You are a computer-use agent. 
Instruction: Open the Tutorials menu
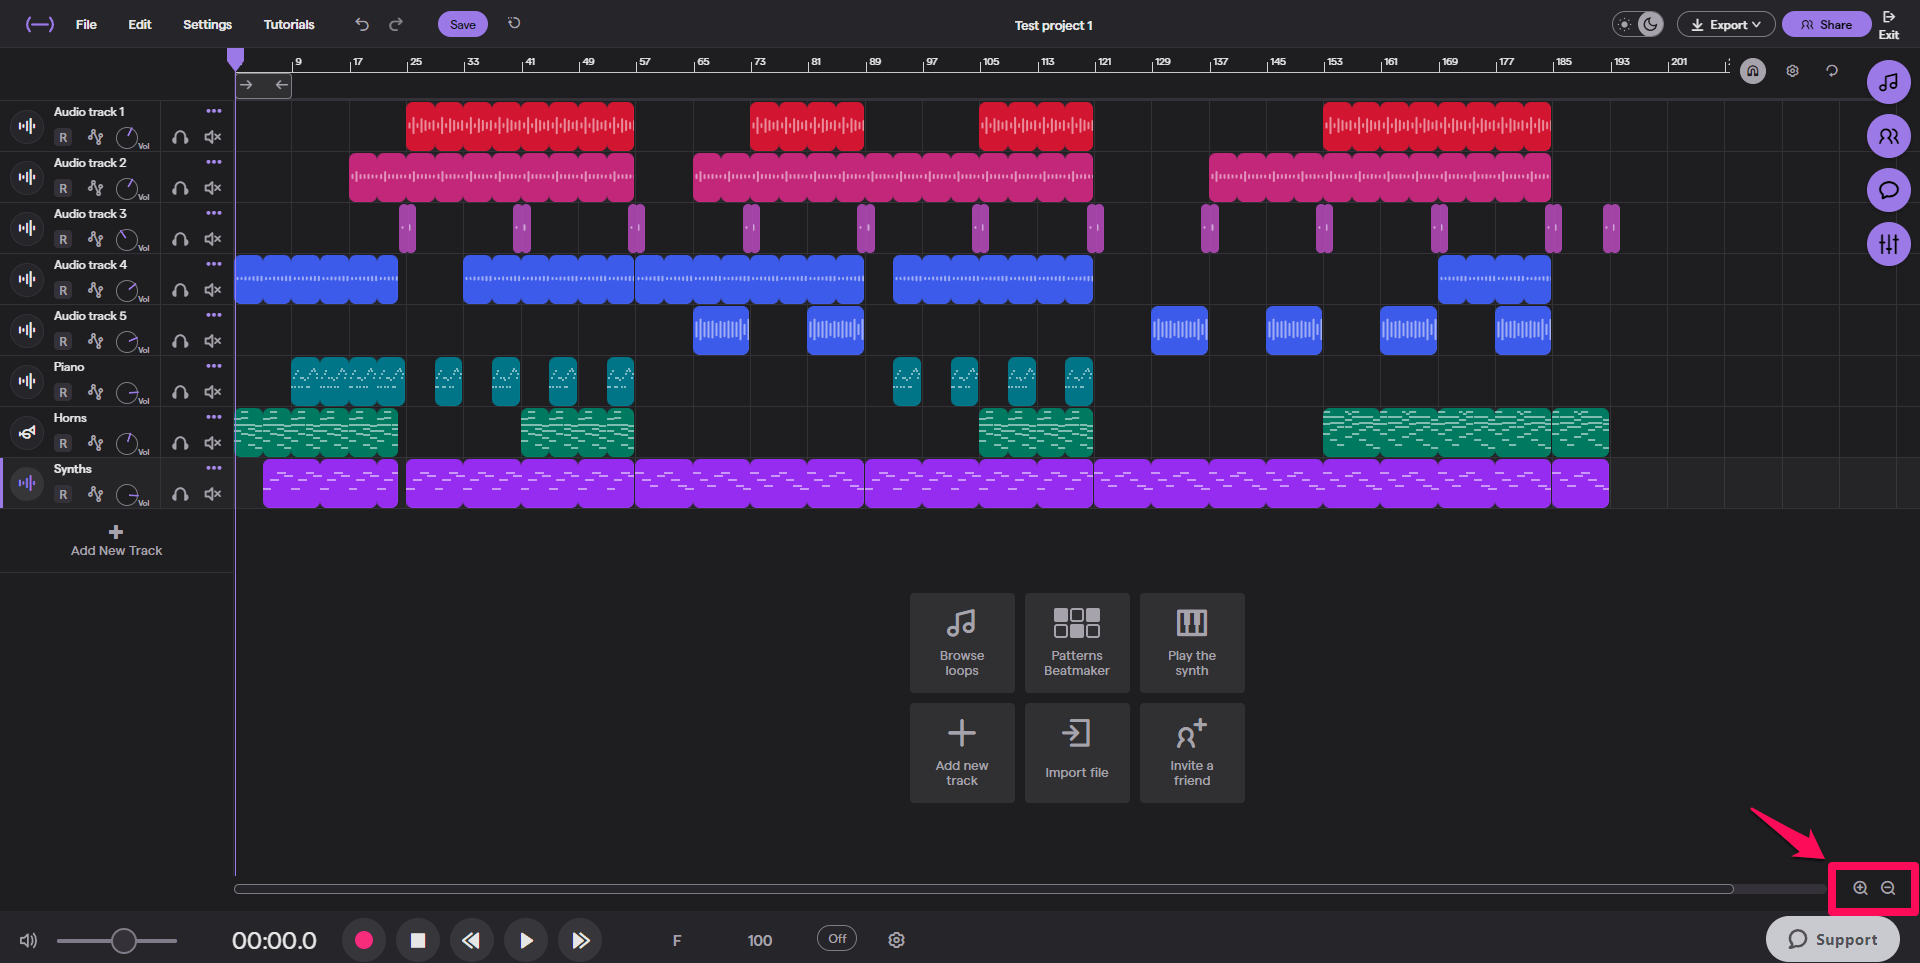[x=289, y=24]
